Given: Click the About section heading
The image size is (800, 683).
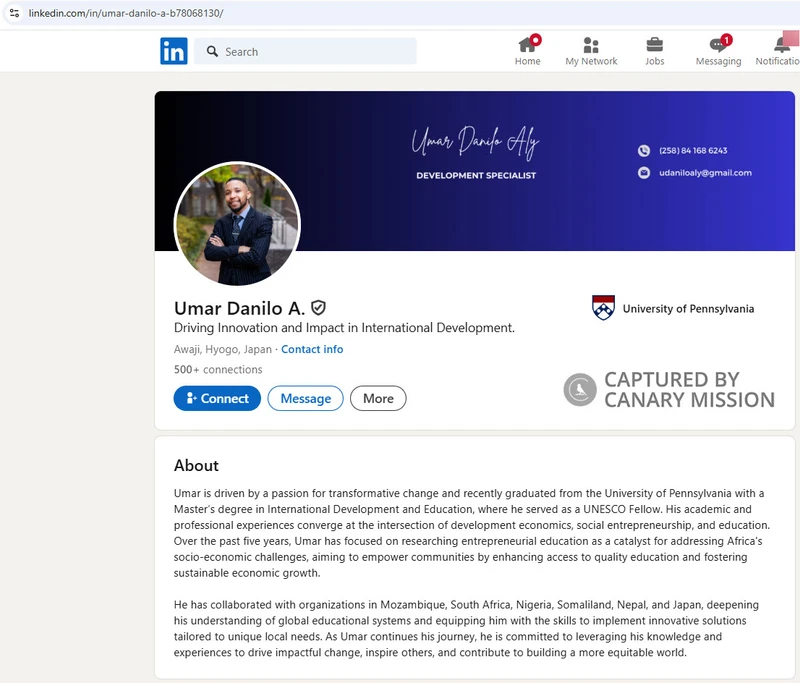Looking at the screenshot, I should point(196,465).
